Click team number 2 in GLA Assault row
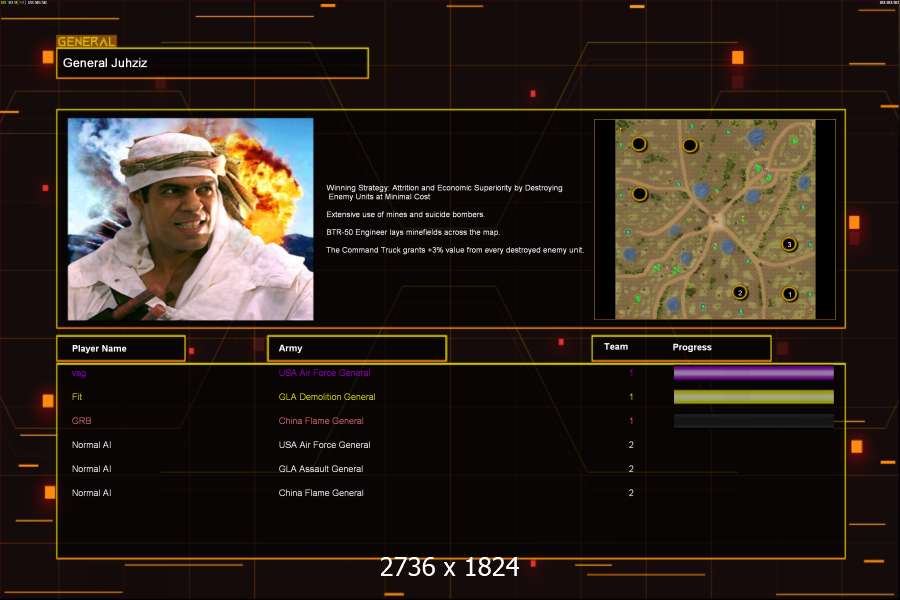This screenshot has width=900, height=600. 631,469
